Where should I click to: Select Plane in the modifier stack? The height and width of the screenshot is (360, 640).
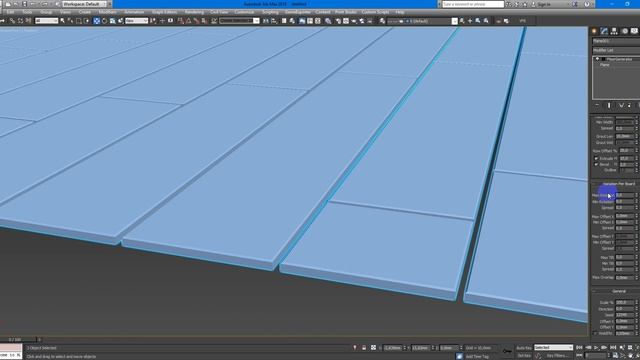pyautogui.click(x=604, y=65)
